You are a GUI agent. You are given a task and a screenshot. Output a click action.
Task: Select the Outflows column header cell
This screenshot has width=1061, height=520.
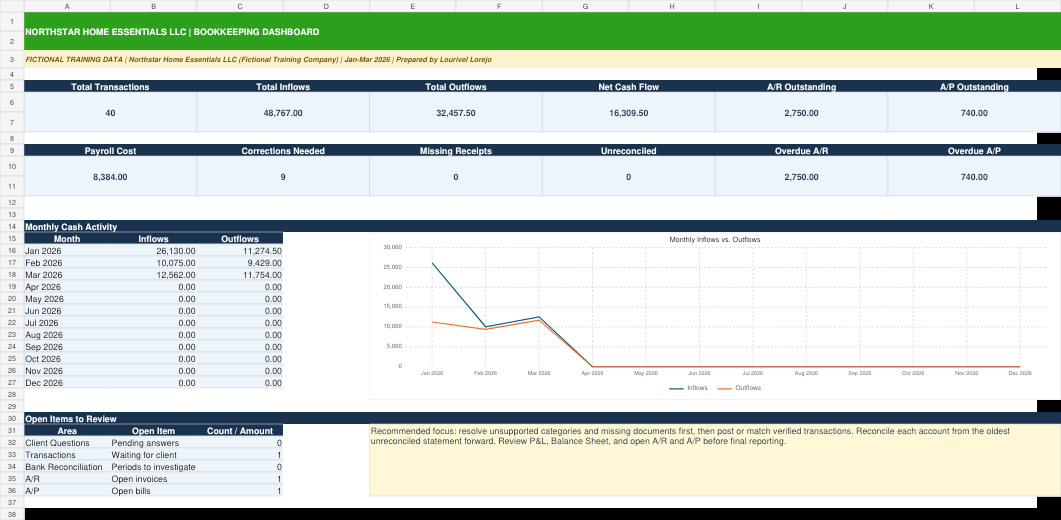[240, 238]
